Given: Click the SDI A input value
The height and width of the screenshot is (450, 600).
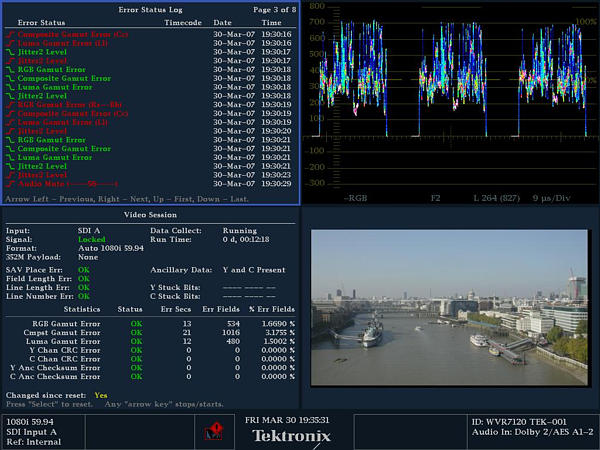Looking at the screenshot, I should (x=90, y=231).
